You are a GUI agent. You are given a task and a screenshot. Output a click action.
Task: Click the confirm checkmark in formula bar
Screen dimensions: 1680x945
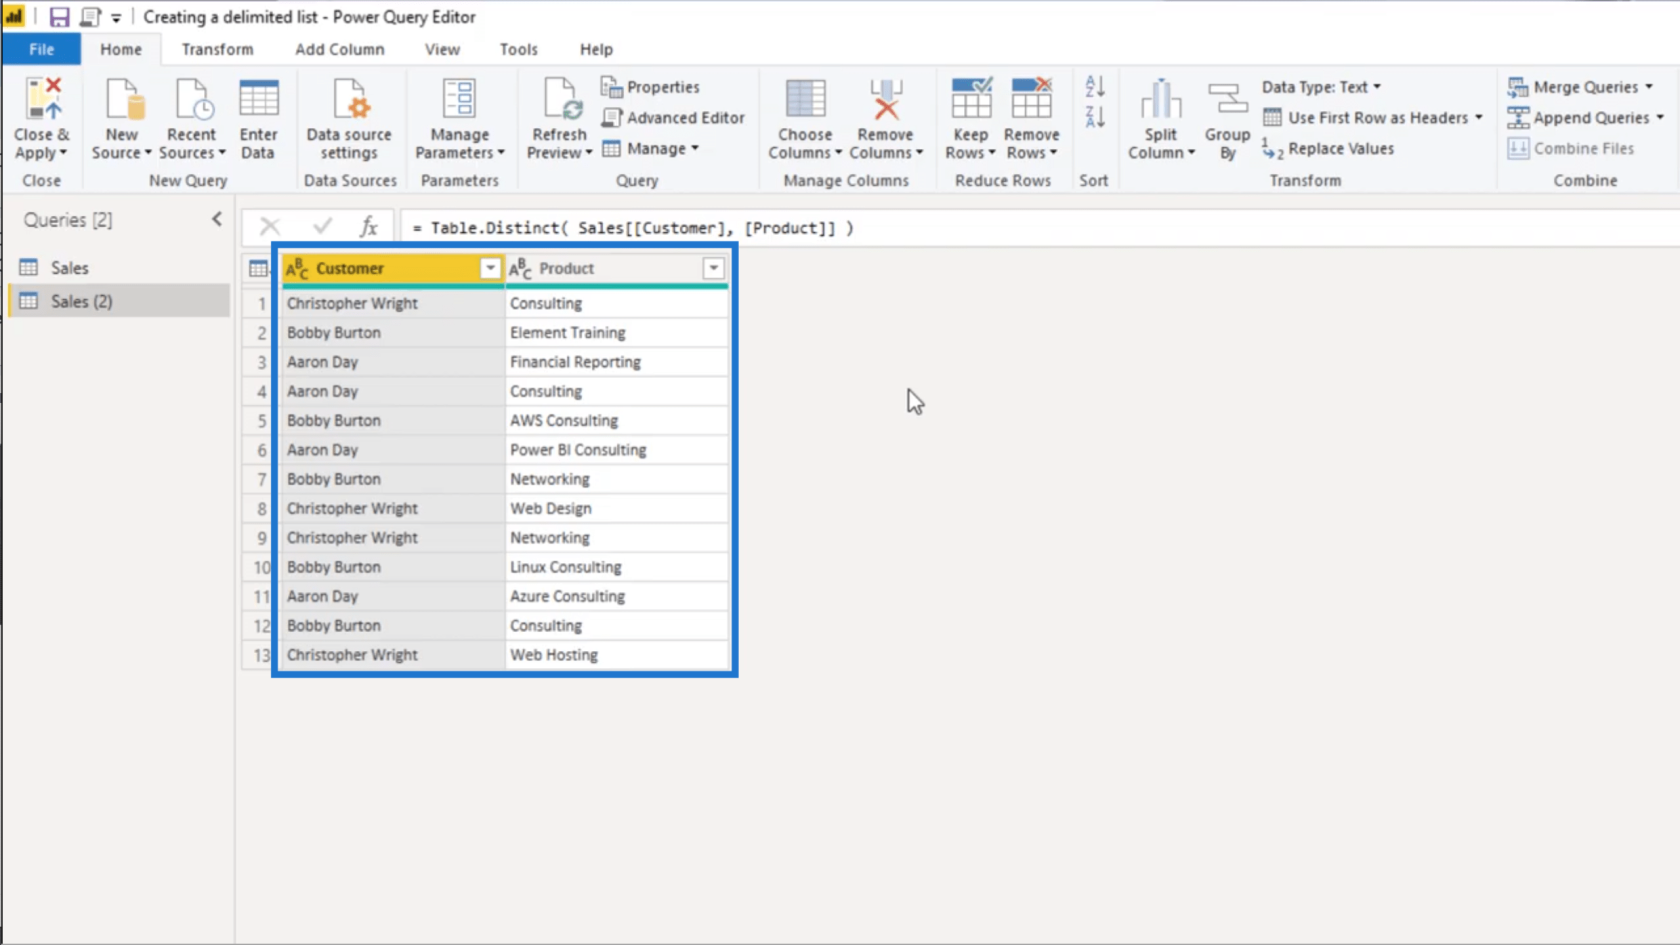click(x=322, y=227)
